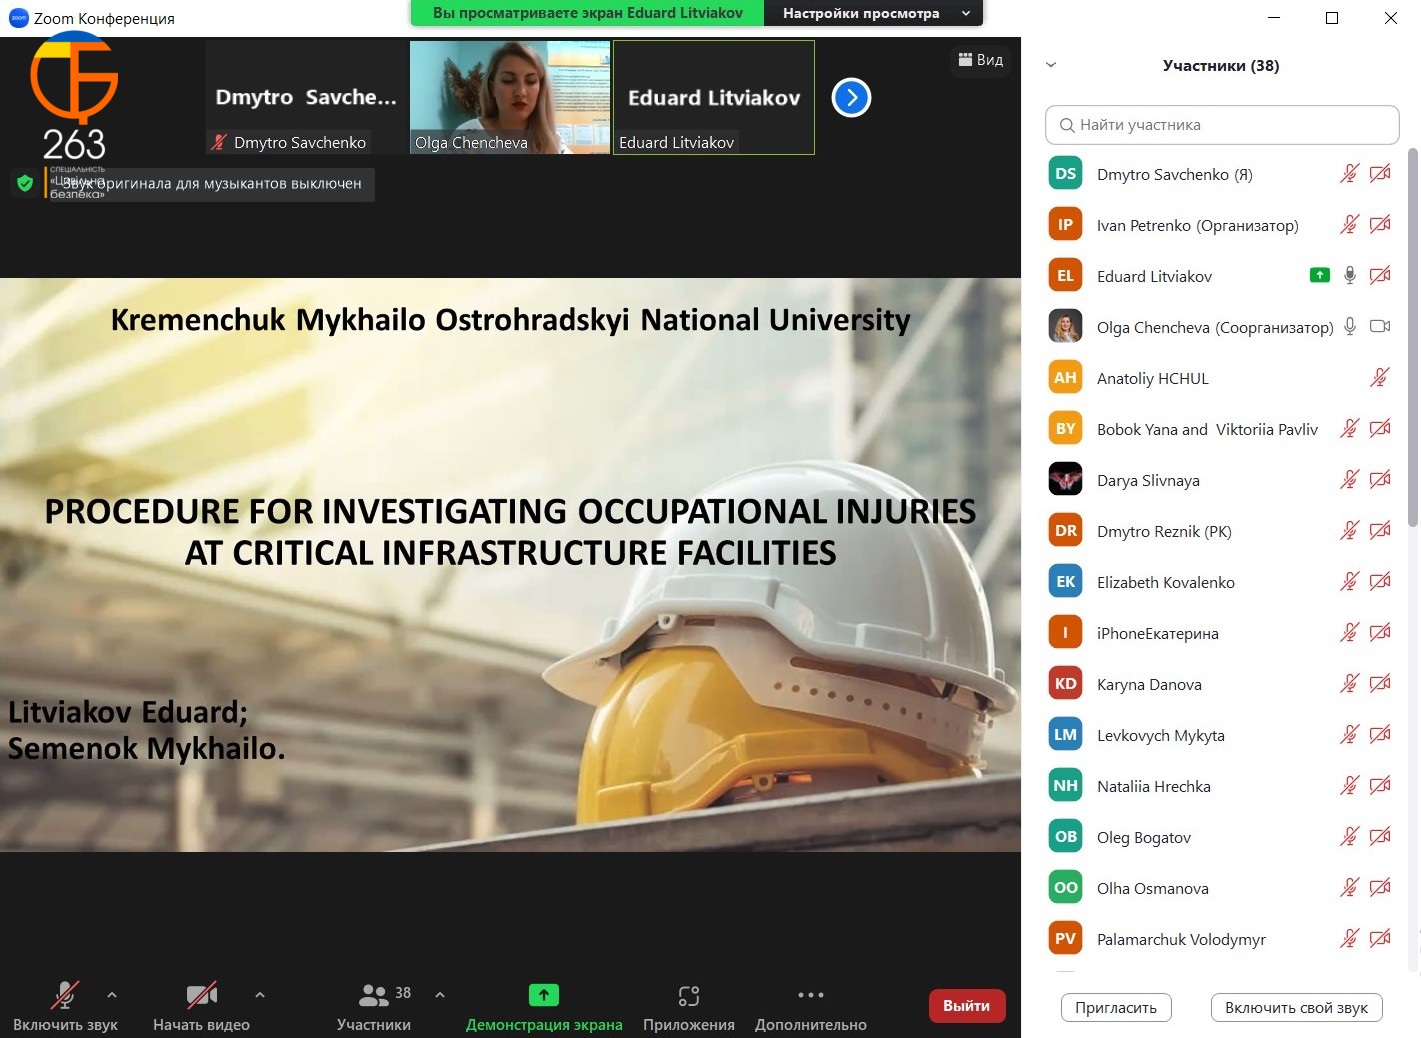Image resolution: width=1421 pixels, height=1038 pixels.
Task: Open the participants panel icon in the toolbar
Action: pyautogui.click(x=373, y=994)
